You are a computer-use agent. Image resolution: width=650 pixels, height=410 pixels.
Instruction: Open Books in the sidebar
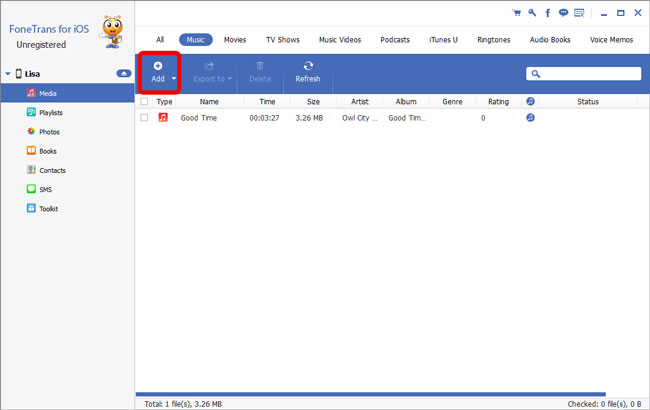coord(47,151)
